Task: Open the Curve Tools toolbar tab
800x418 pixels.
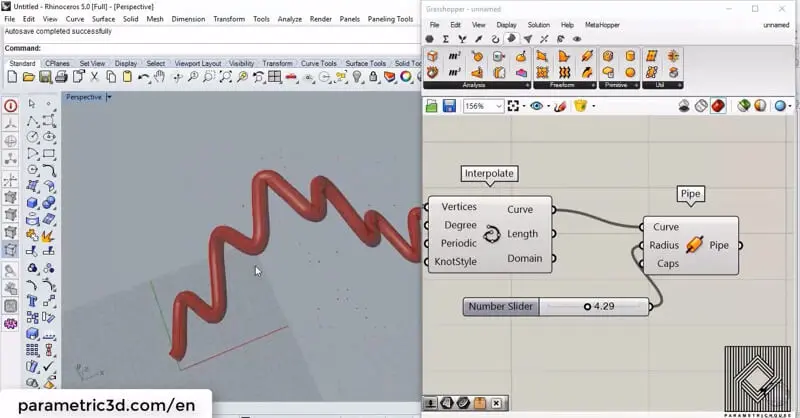Action: point(320,63)
